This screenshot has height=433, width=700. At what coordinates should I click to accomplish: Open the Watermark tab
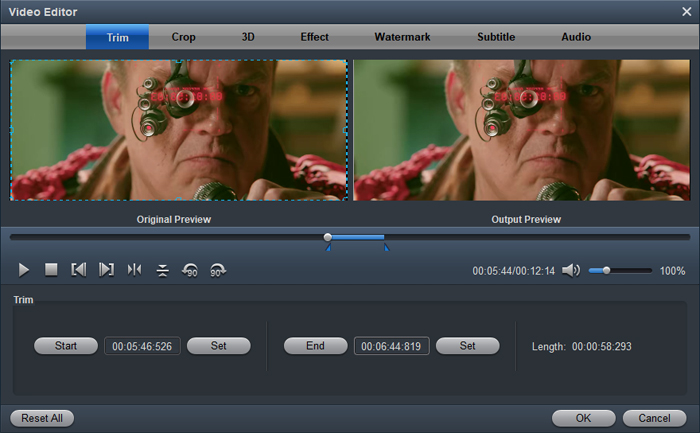pos(402,37)
